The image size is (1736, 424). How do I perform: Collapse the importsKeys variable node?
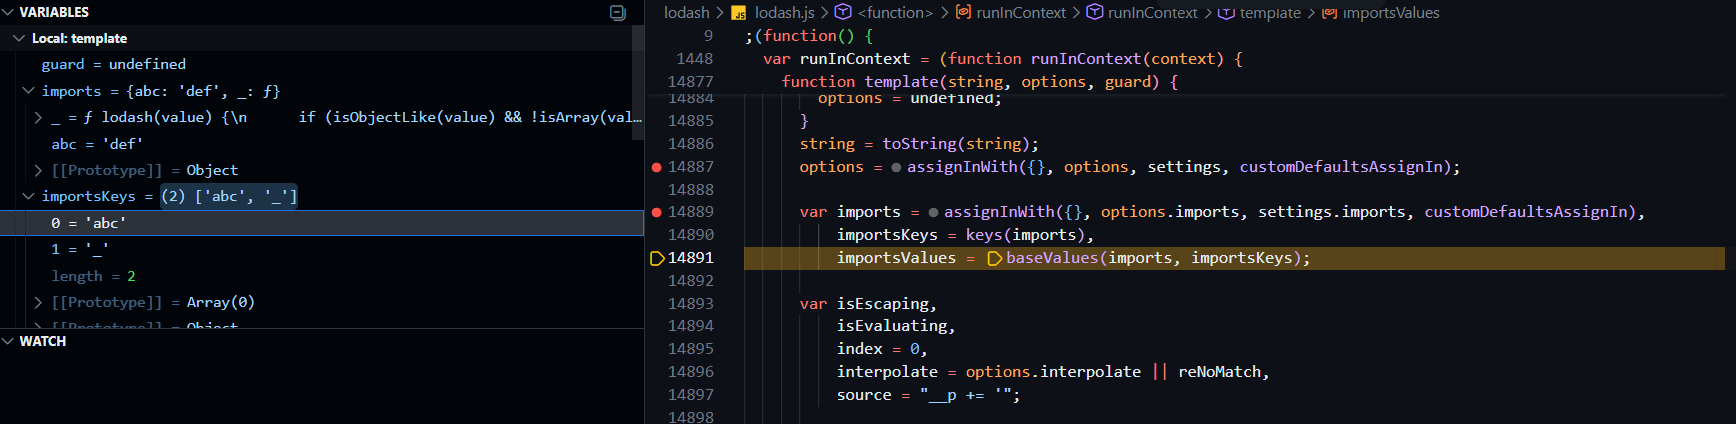click(29, 196)
